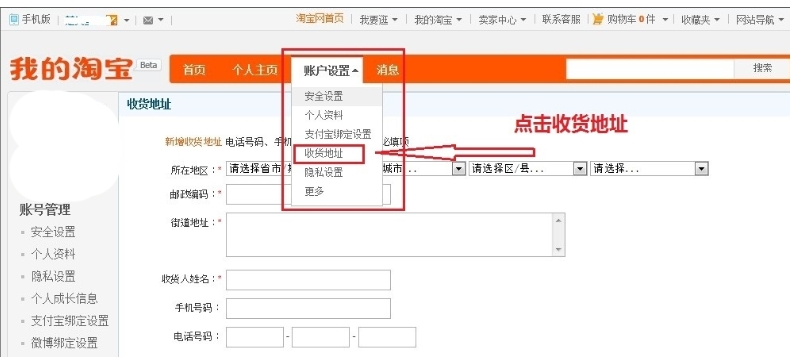Go to the 首页 tab
The image size is (794, 363).
click(x=194, y=70)
